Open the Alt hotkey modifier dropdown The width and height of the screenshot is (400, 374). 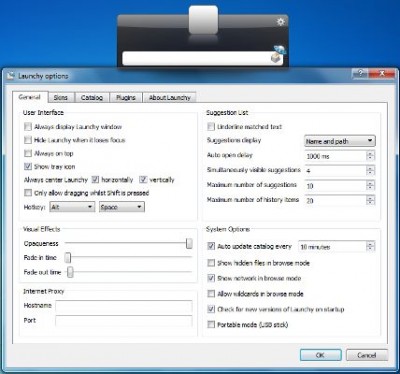[72, 207]
